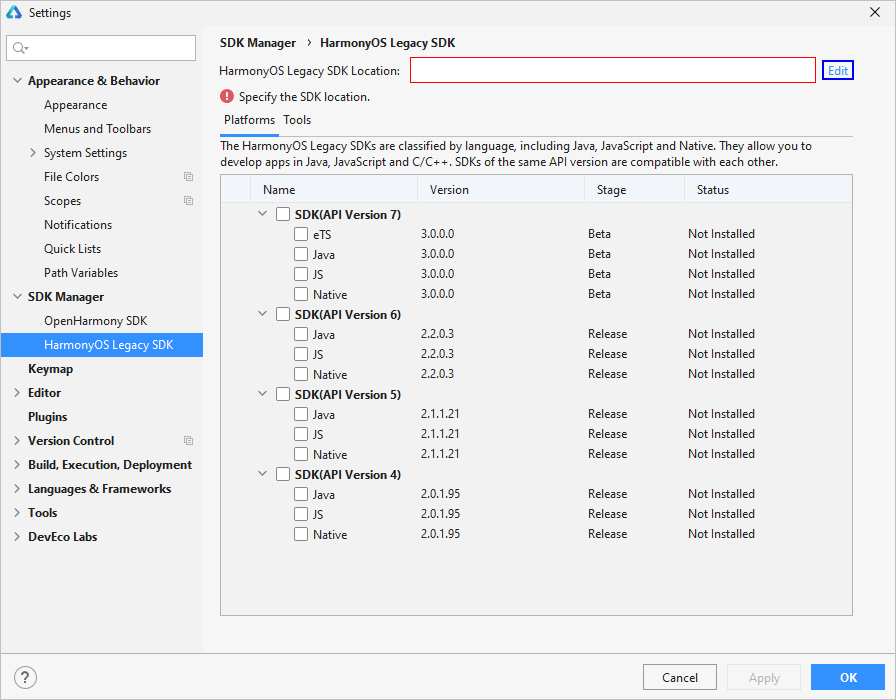896x700 pixels.
Task: Click Edit next to the SDK location
Action: (x=838, y=70)
